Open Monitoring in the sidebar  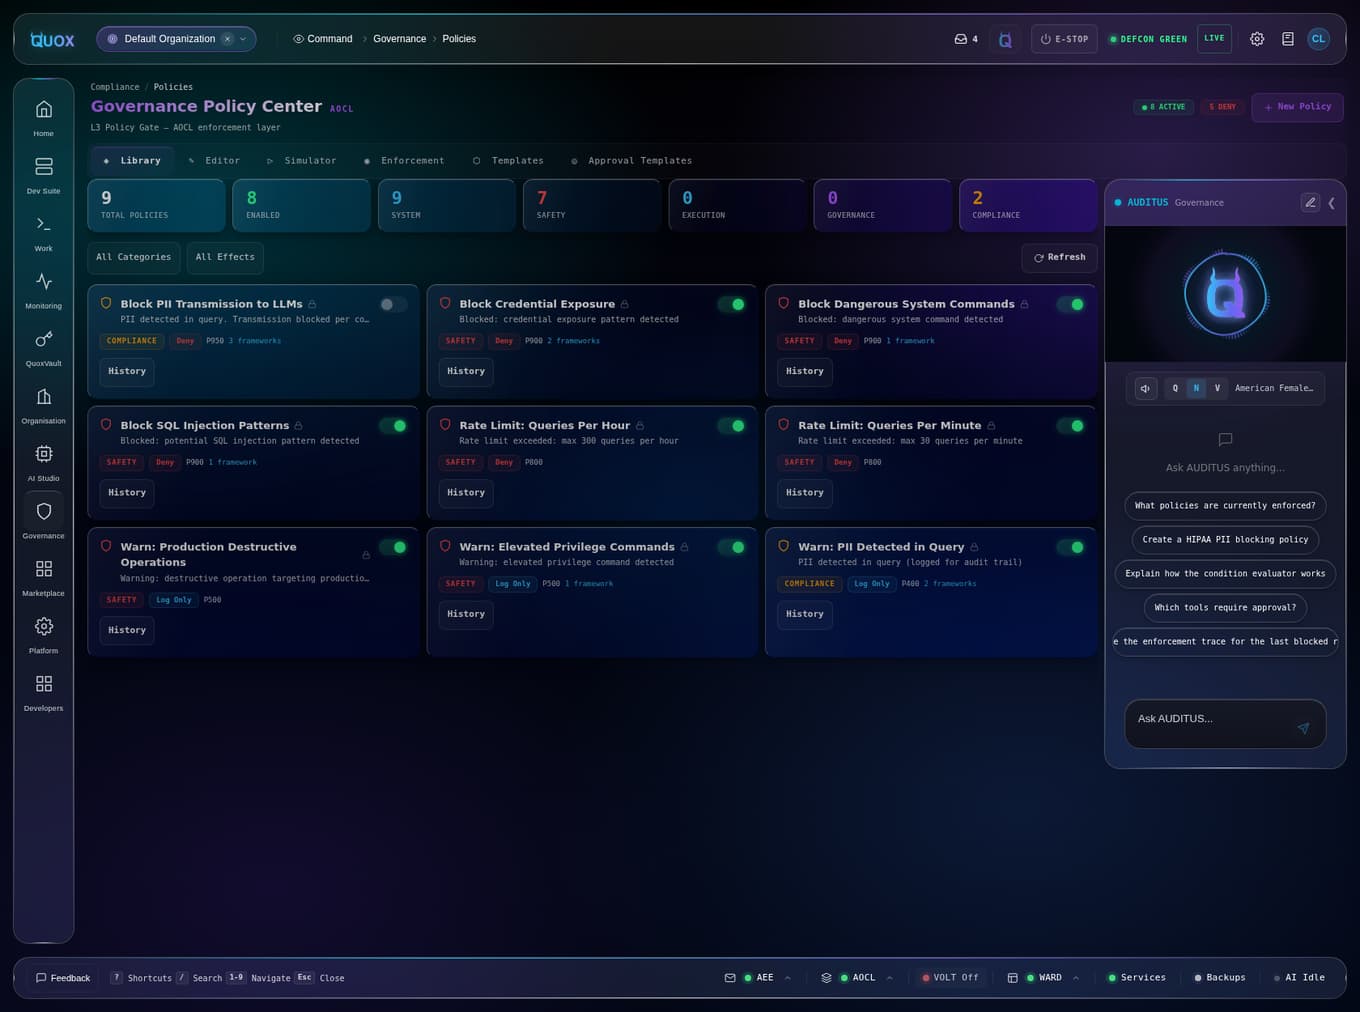tap(44, 289)
